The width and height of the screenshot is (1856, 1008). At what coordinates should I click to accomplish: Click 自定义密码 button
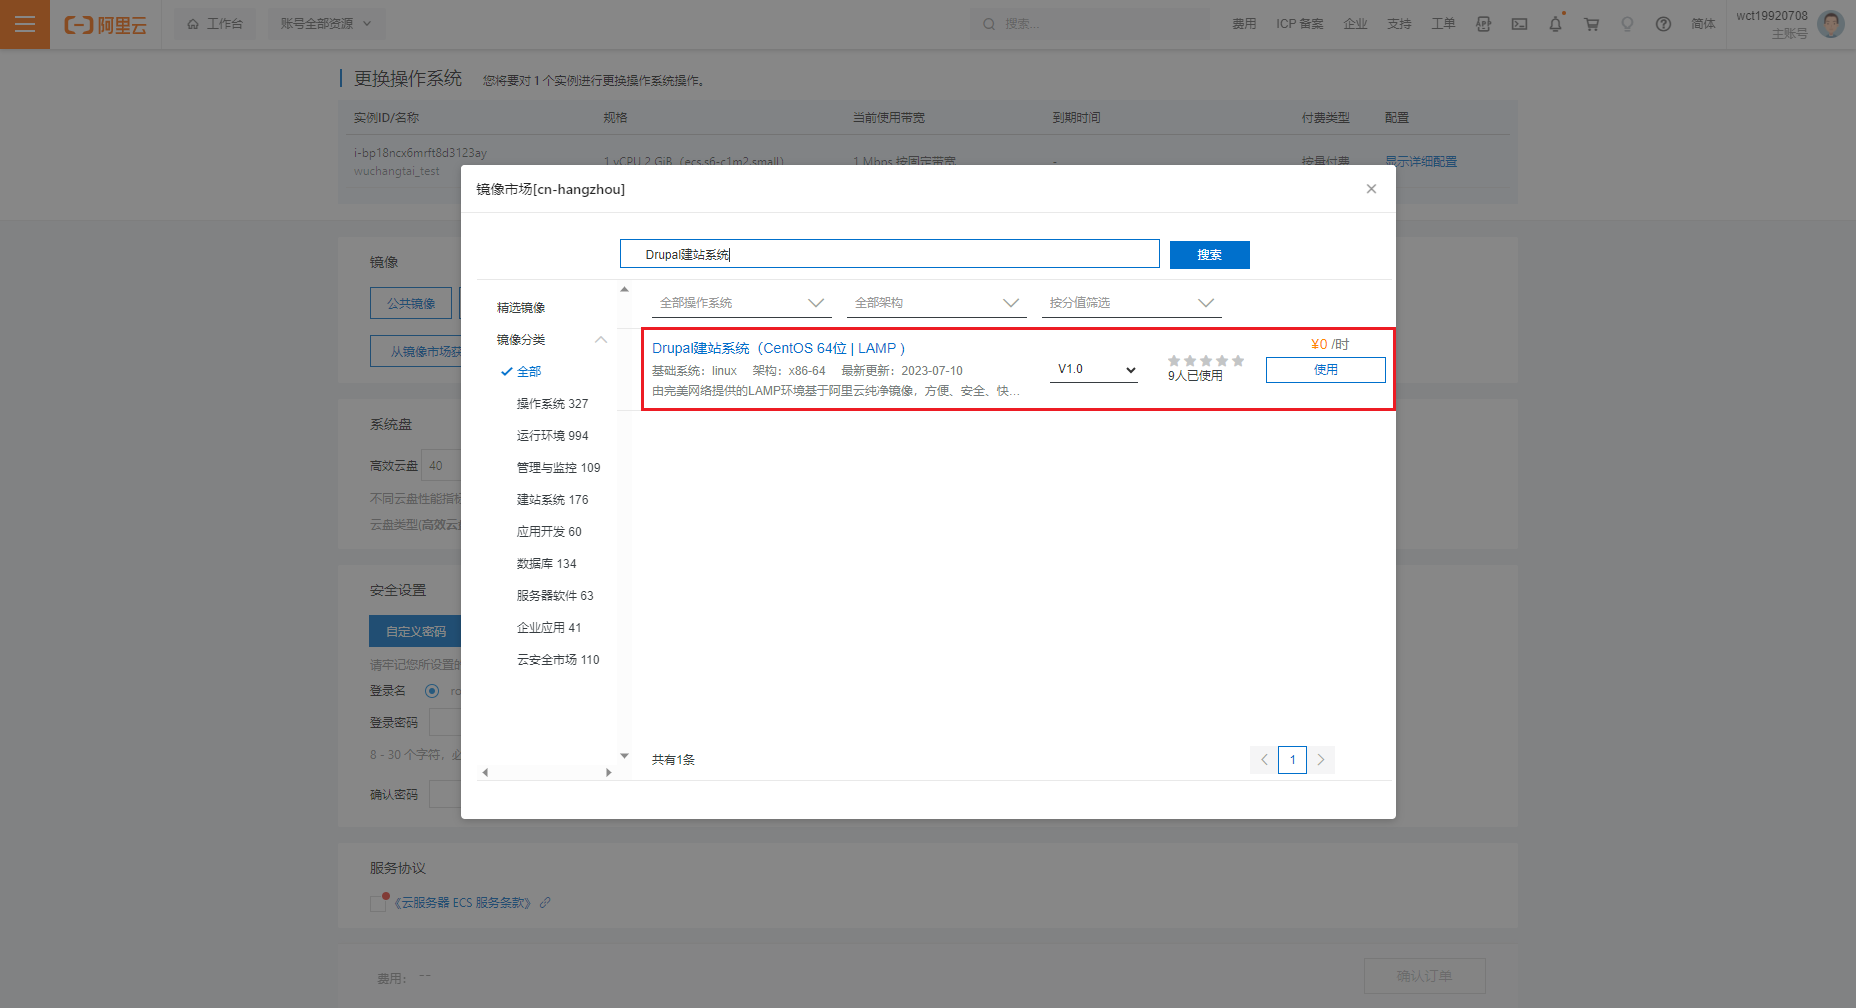click(416, 631)
